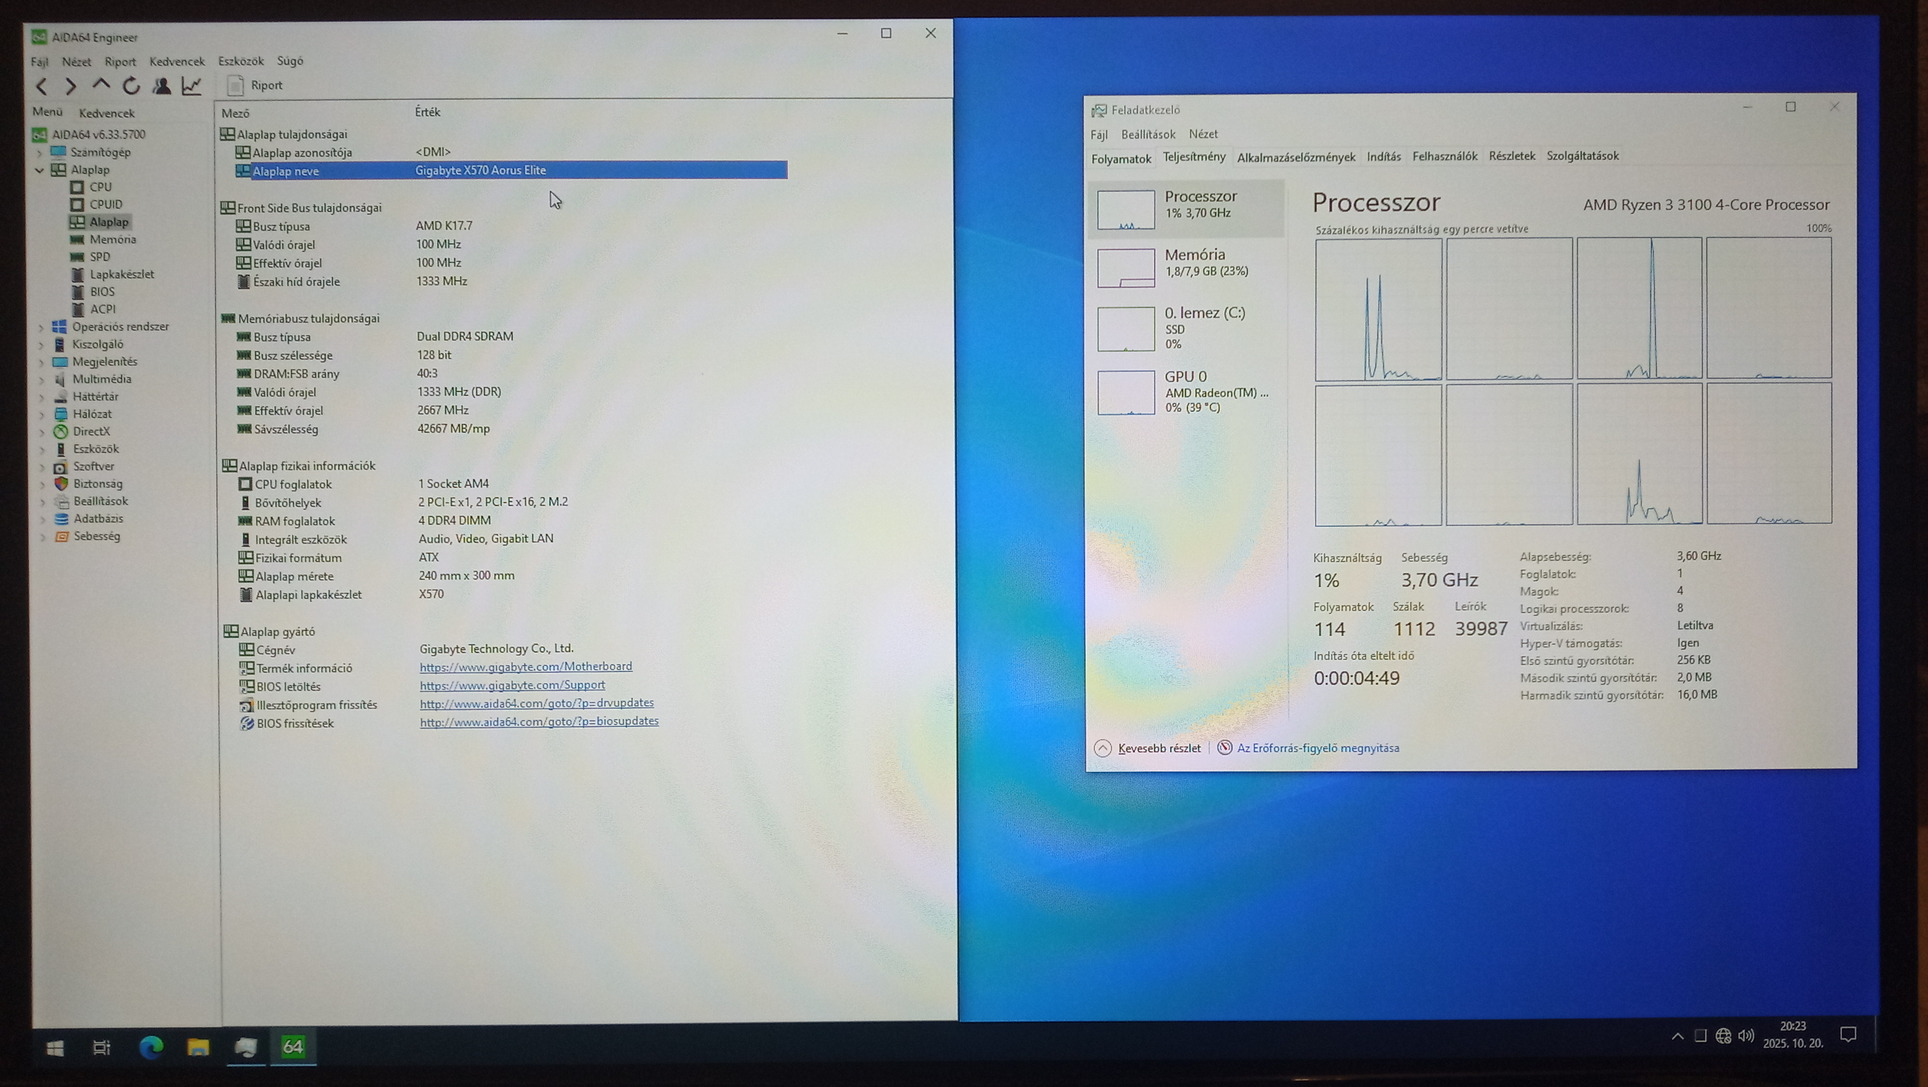1928x1087 pixels.
Task: Click the Riport toolbar button
Action: (x=255, y=86)
